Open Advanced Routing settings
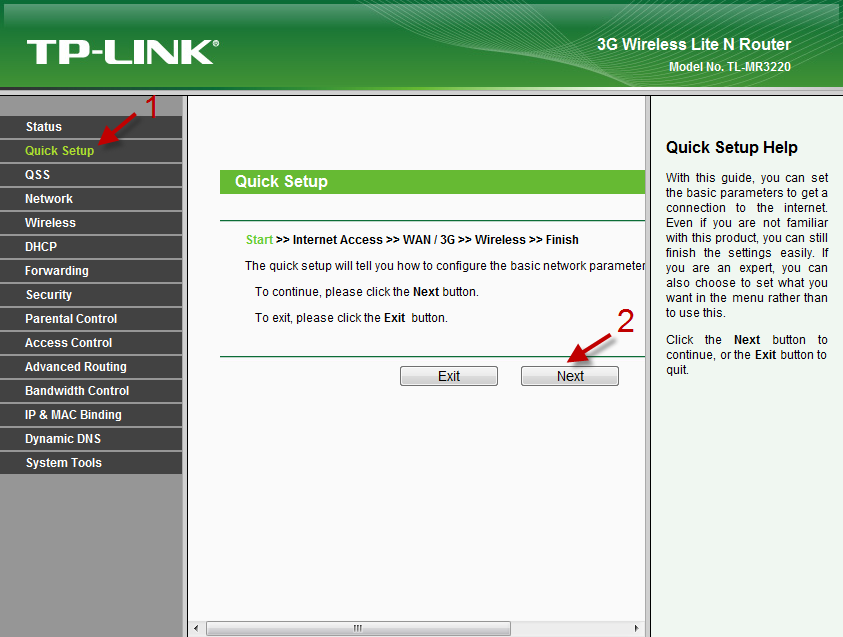This screenshot has height=637, width=843. click(91, 367)
